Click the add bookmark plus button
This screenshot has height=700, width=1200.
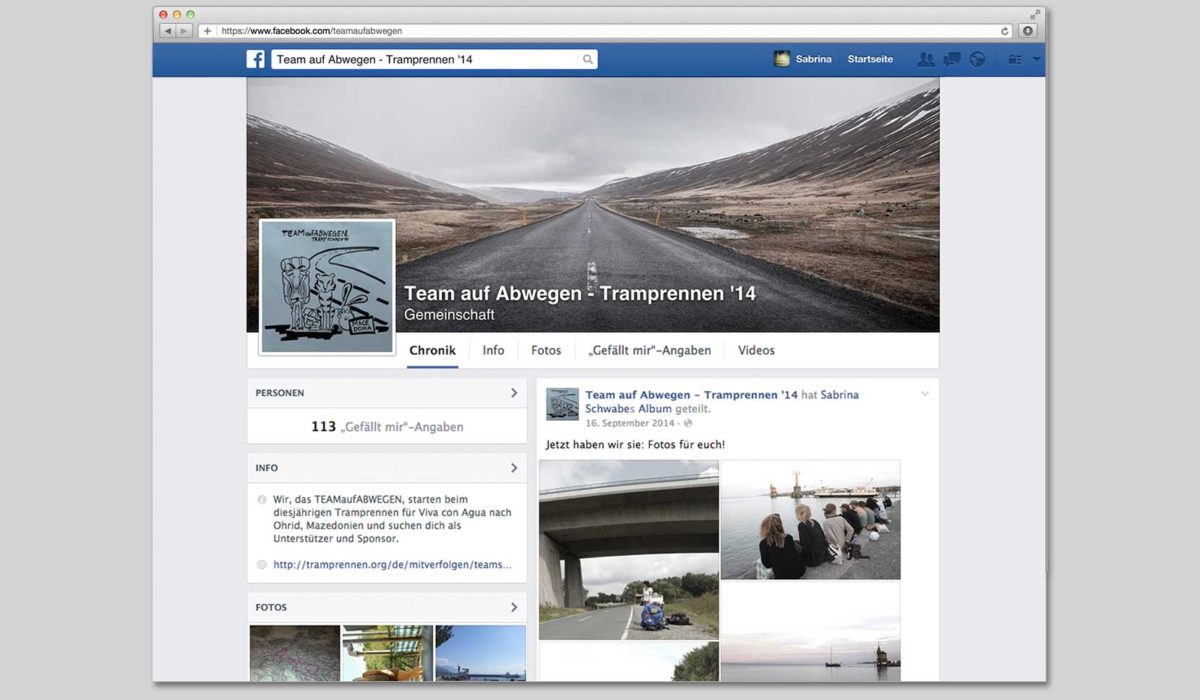[207, 31]
